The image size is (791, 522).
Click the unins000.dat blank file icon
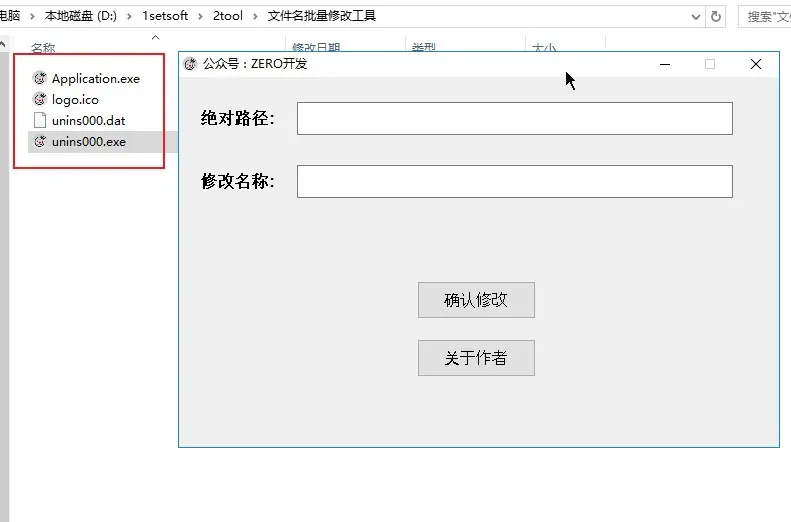(x=39, y=121)
